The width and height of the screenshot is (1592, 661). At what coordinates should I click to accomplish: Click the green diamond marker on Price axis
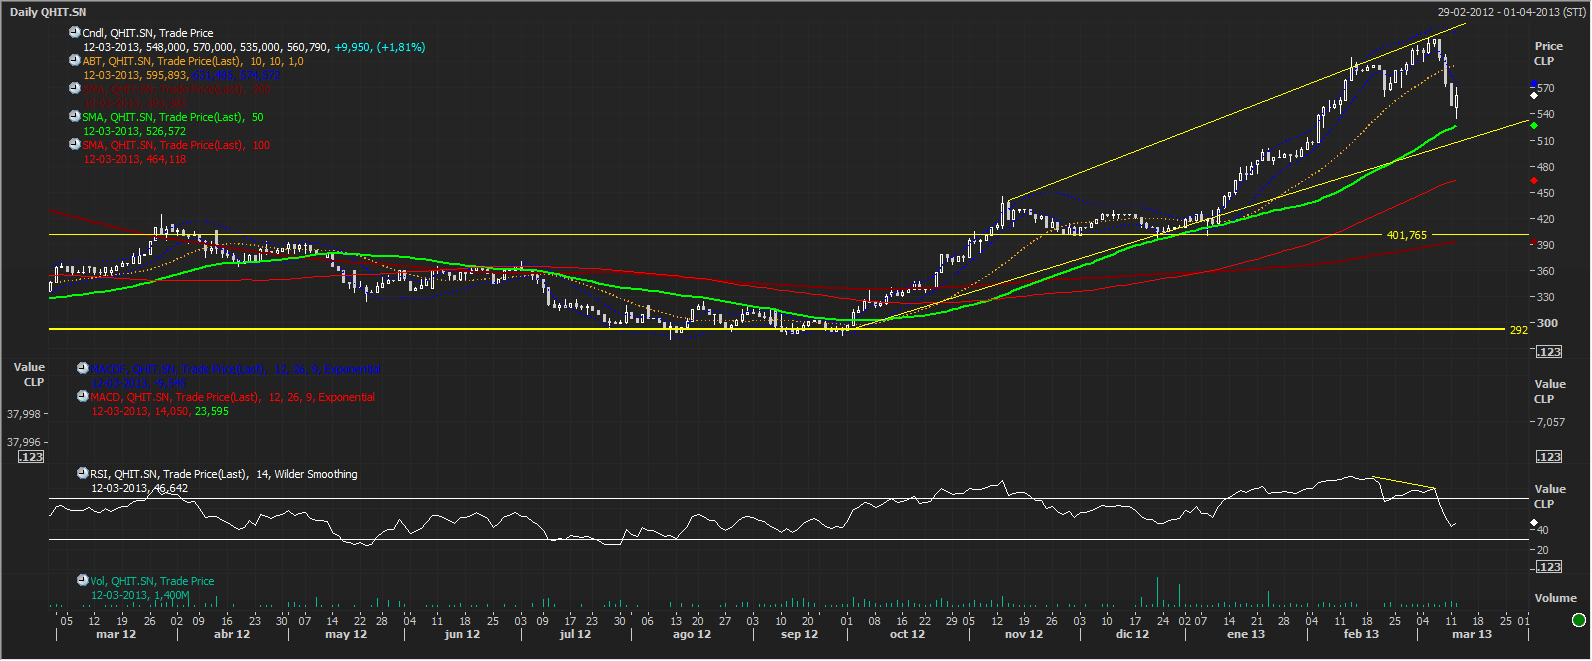pos(1534,126)
